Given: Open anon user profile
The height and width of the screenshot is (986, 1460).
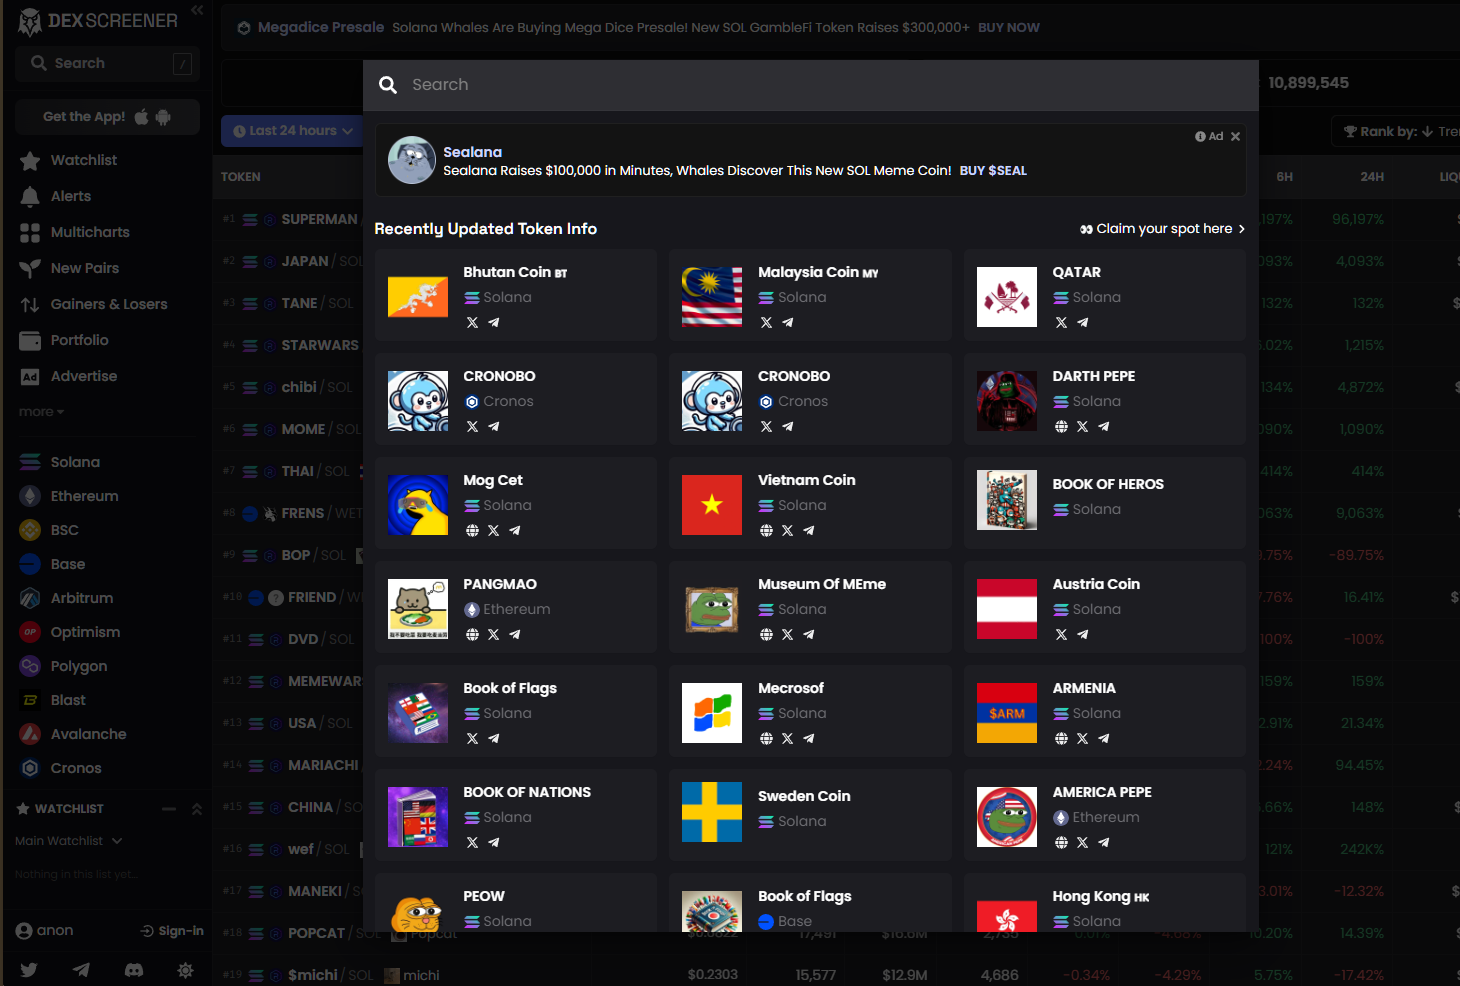Looking at the screenshot, I should click(x=44, y=931).
